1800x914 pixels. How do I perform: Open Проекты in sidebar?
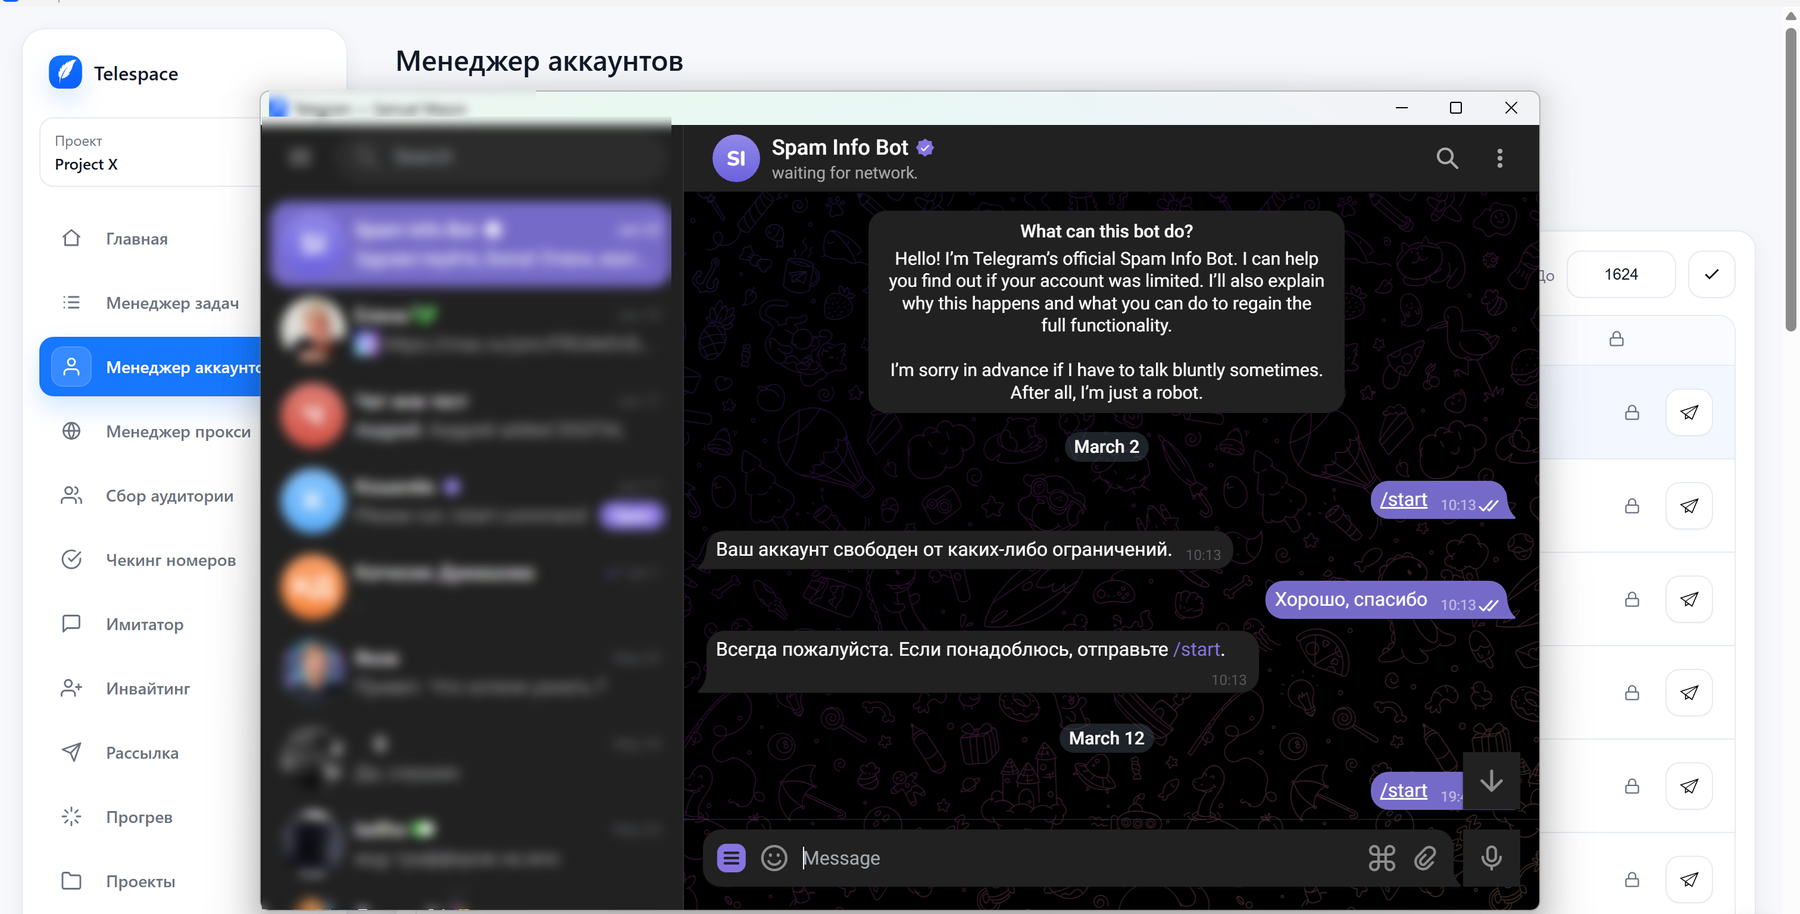[x=140, y=881]
